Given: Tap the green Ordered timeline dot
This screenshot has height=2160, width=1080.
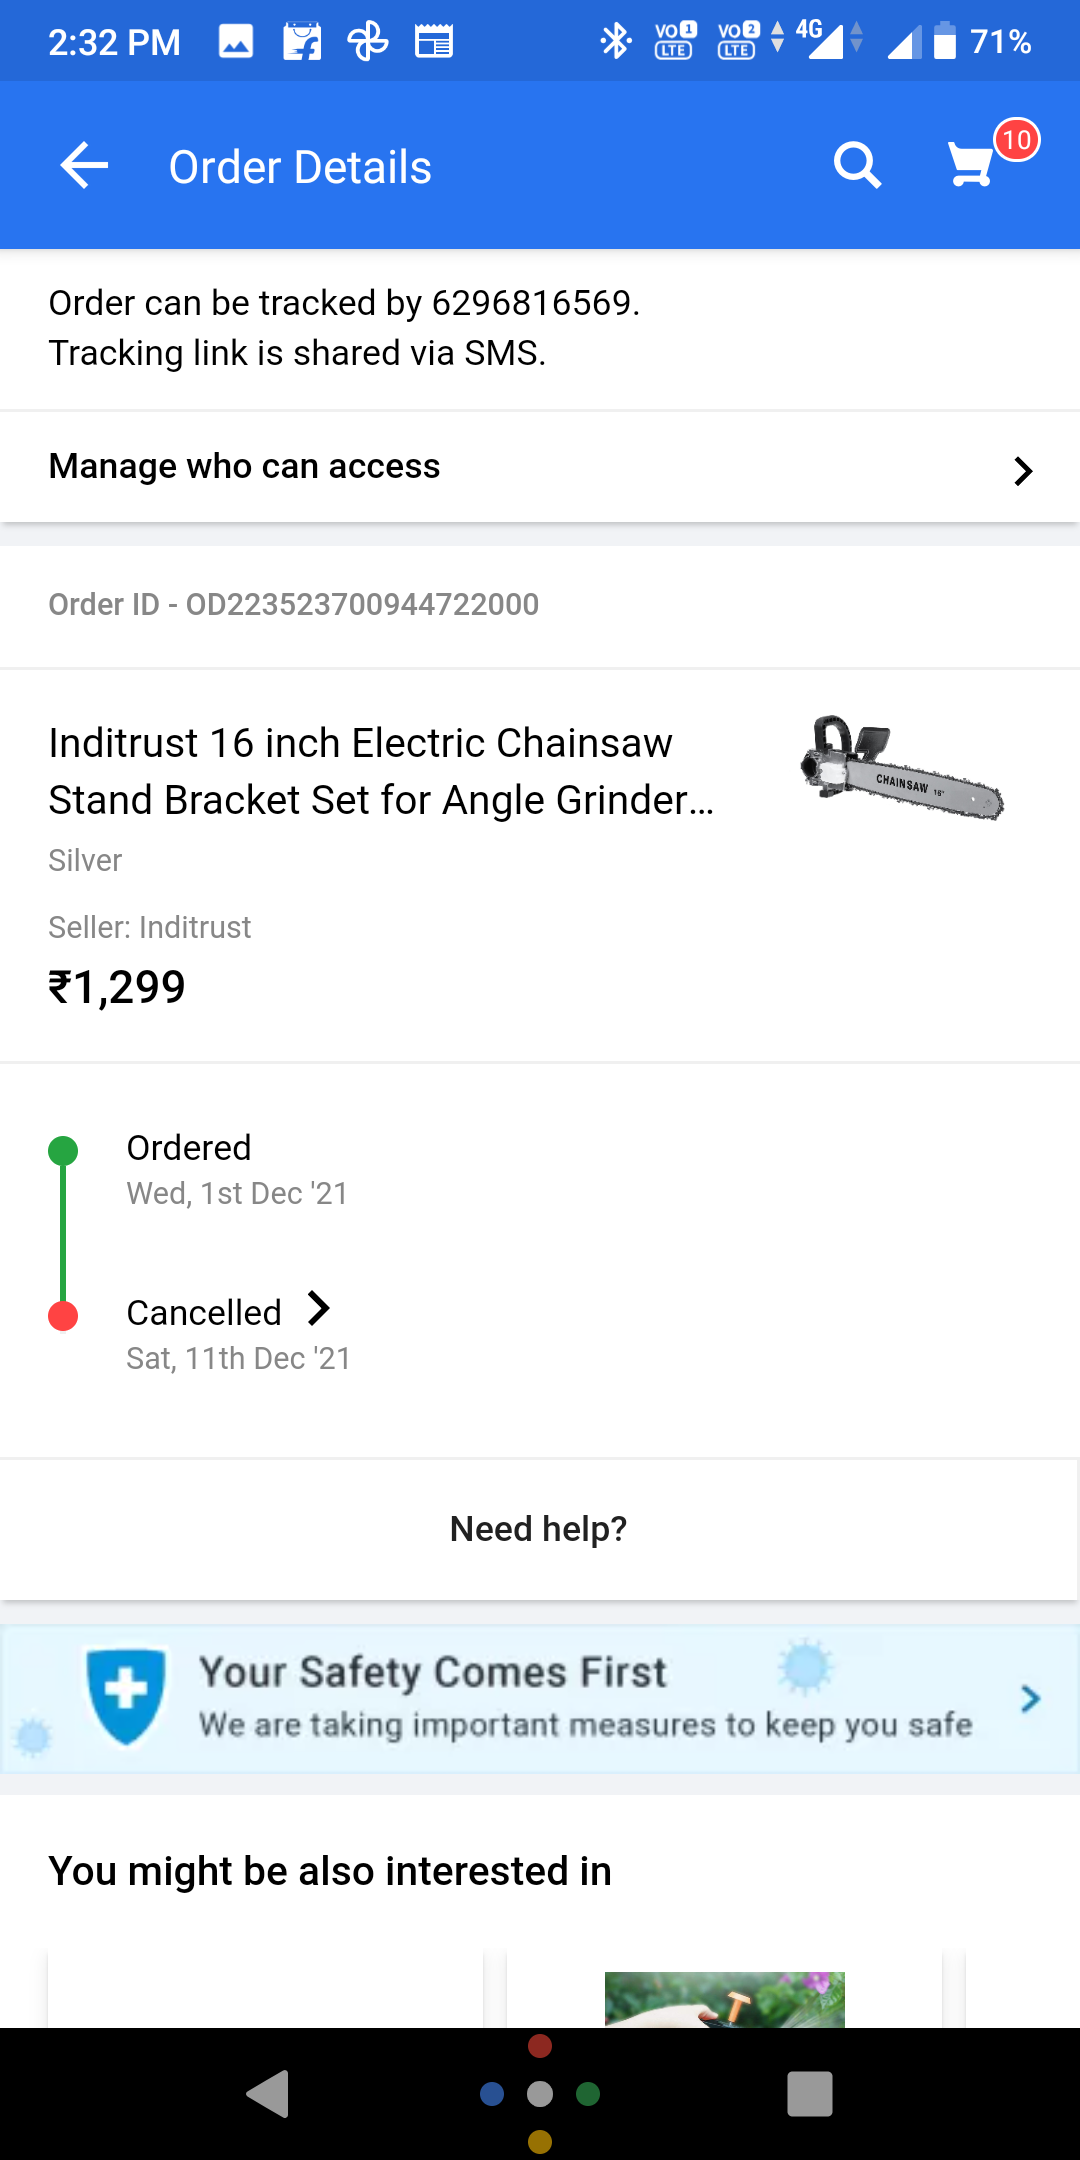Looking at the screenshot, I should [63, 1151].
